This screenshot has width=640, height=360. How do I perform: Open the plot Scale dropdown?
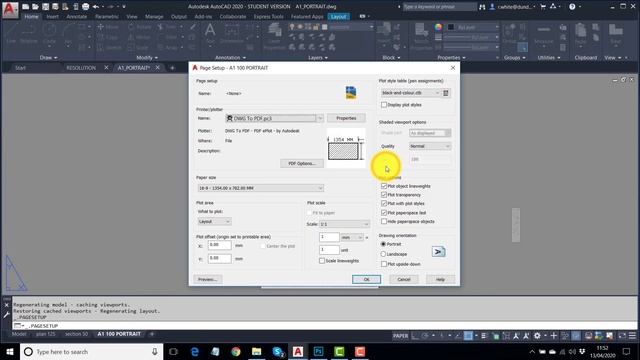click(344, 224)
